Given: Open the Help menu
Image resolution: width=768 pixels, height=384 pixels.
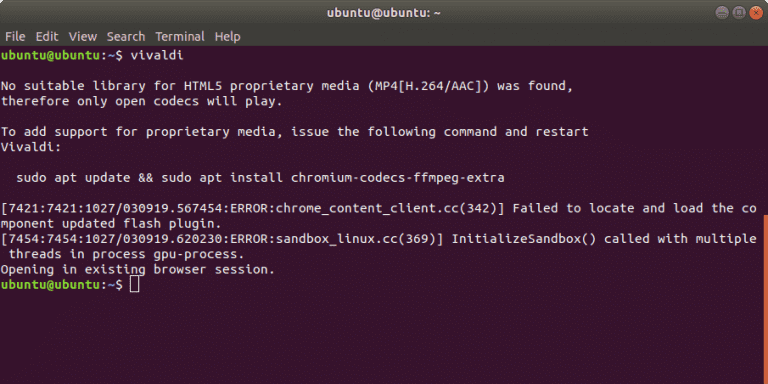Looking at the screenshot, I should 228,36.
